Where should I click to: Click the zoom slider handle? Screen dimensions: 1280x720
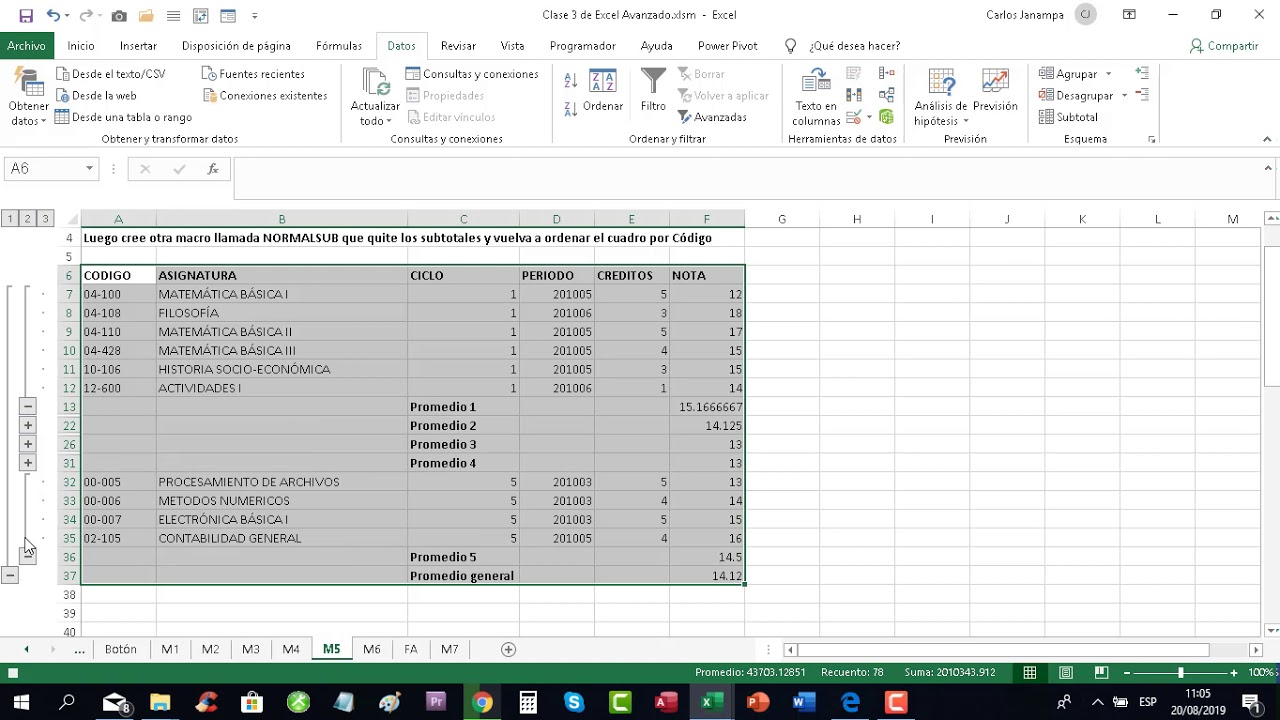click(1180, 673)
